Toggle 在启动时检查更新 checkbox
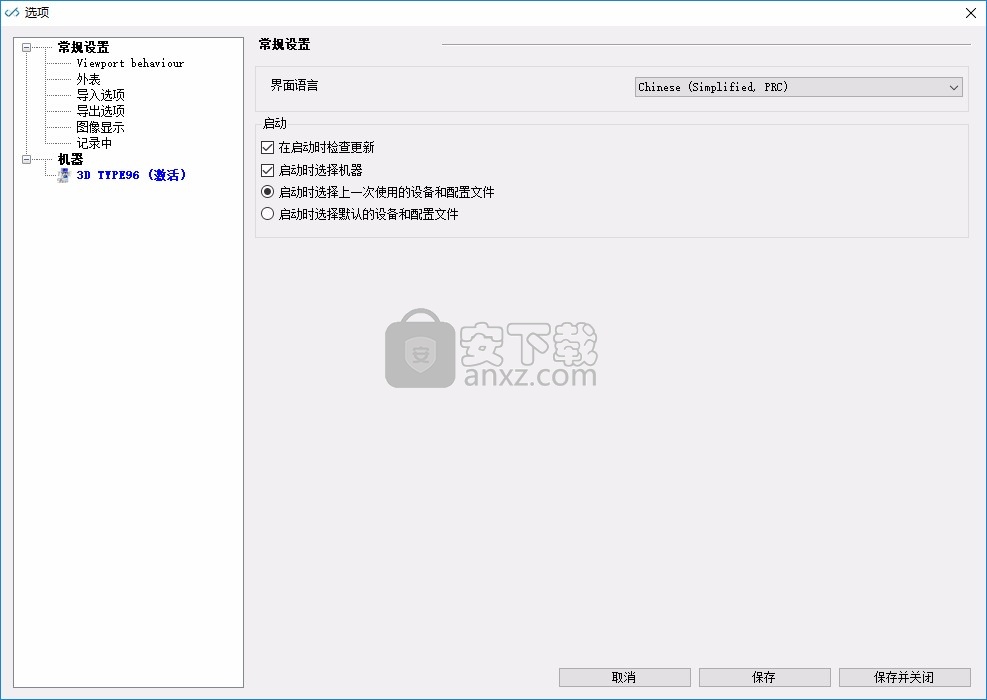Screen dimensions: 987x700 click(x=267, y=147)
